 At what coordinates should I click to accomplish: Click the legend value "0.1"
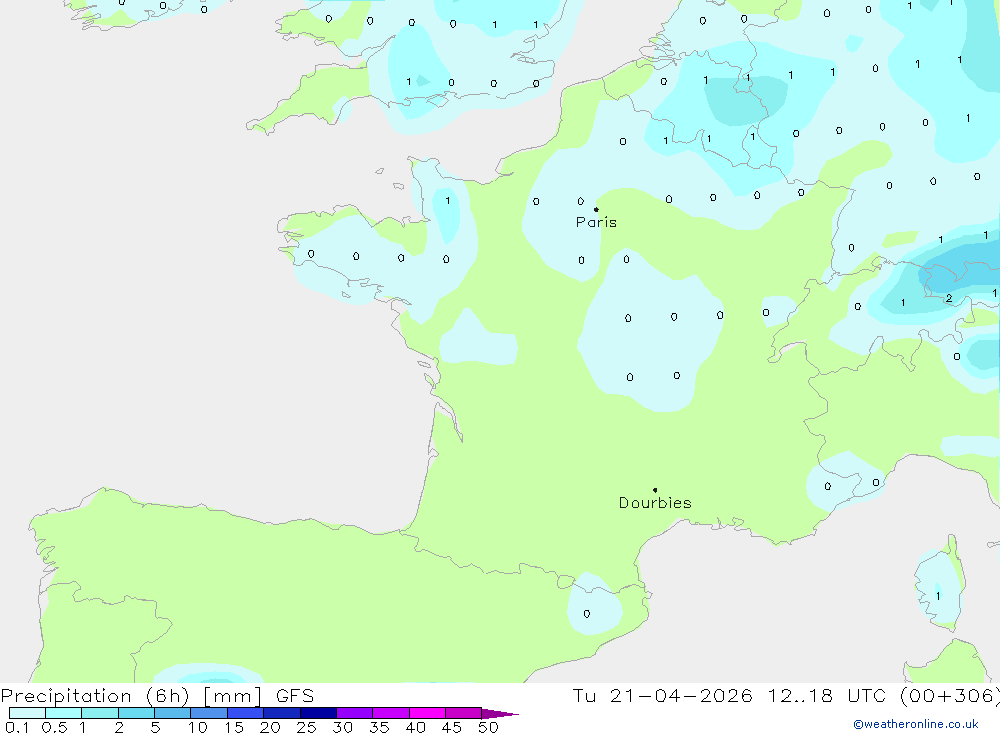17,727
